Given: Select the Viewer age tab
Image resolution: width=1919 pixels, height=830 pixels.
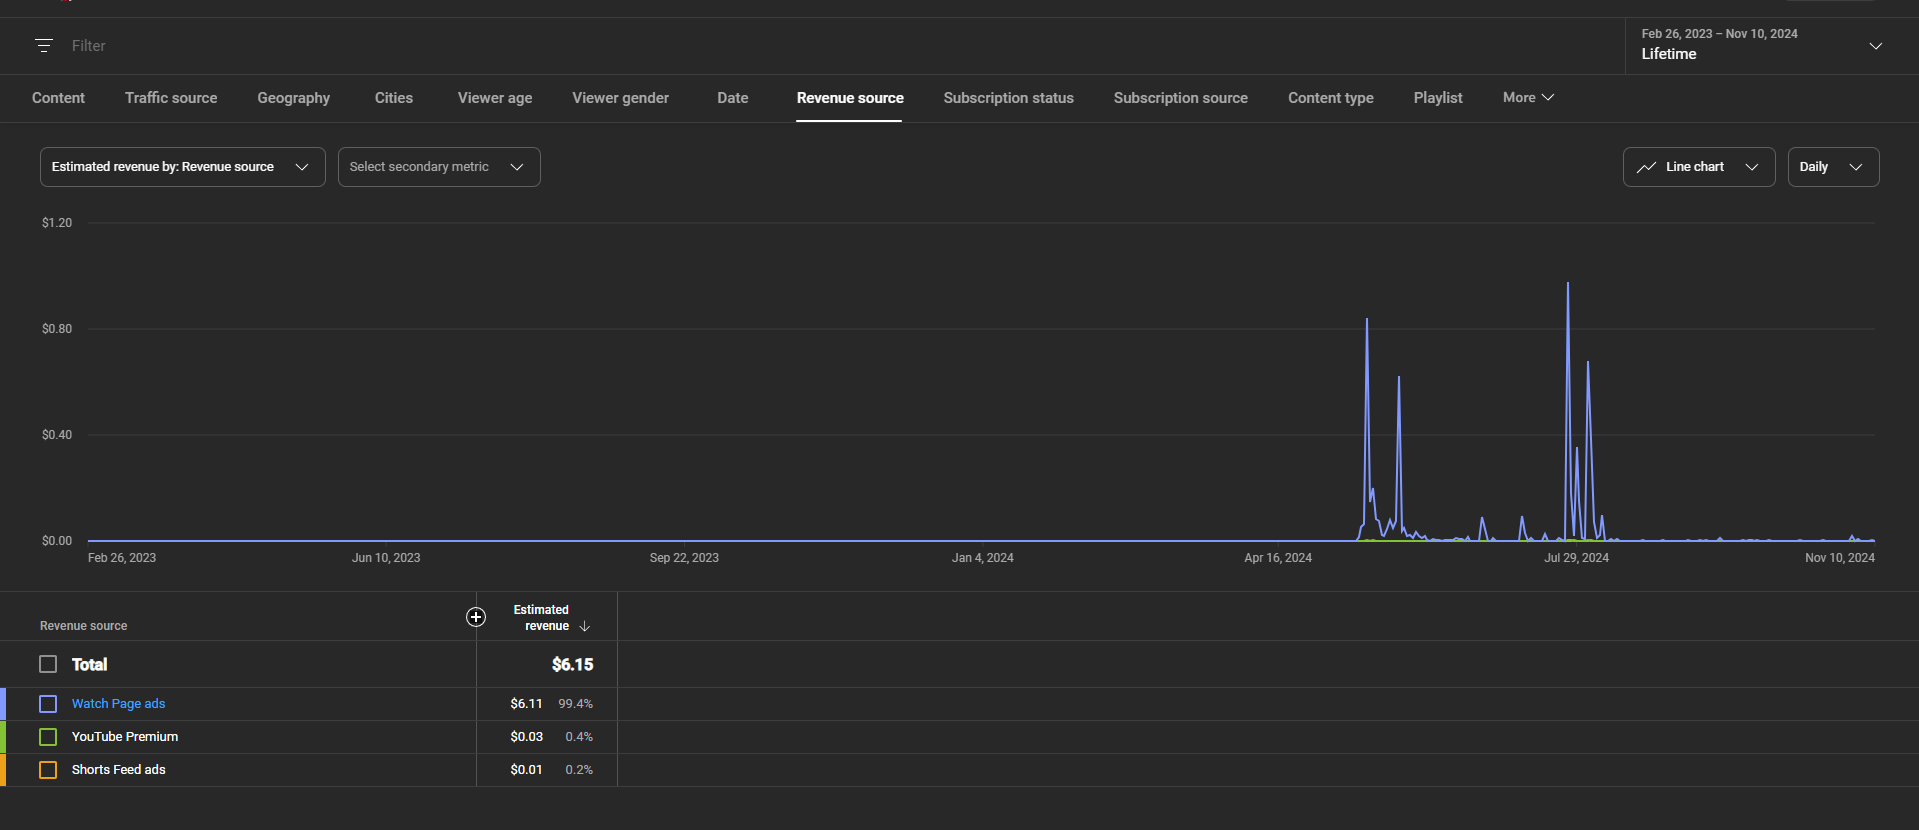Looking at the screenshot, I should pyautogui.click(x=495, y=98).
